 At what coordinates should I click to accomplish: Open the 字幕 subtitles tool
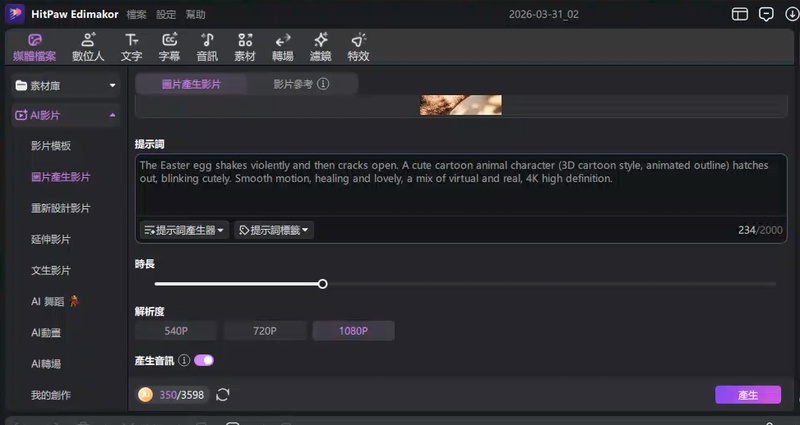[x=169, y=47]
